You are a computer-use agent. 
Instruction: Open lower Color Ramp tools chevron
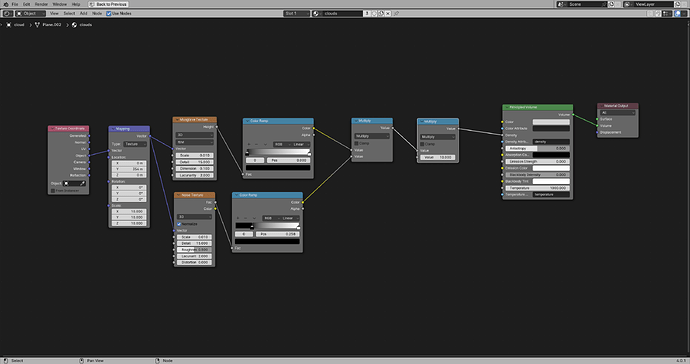click(254, 218)
